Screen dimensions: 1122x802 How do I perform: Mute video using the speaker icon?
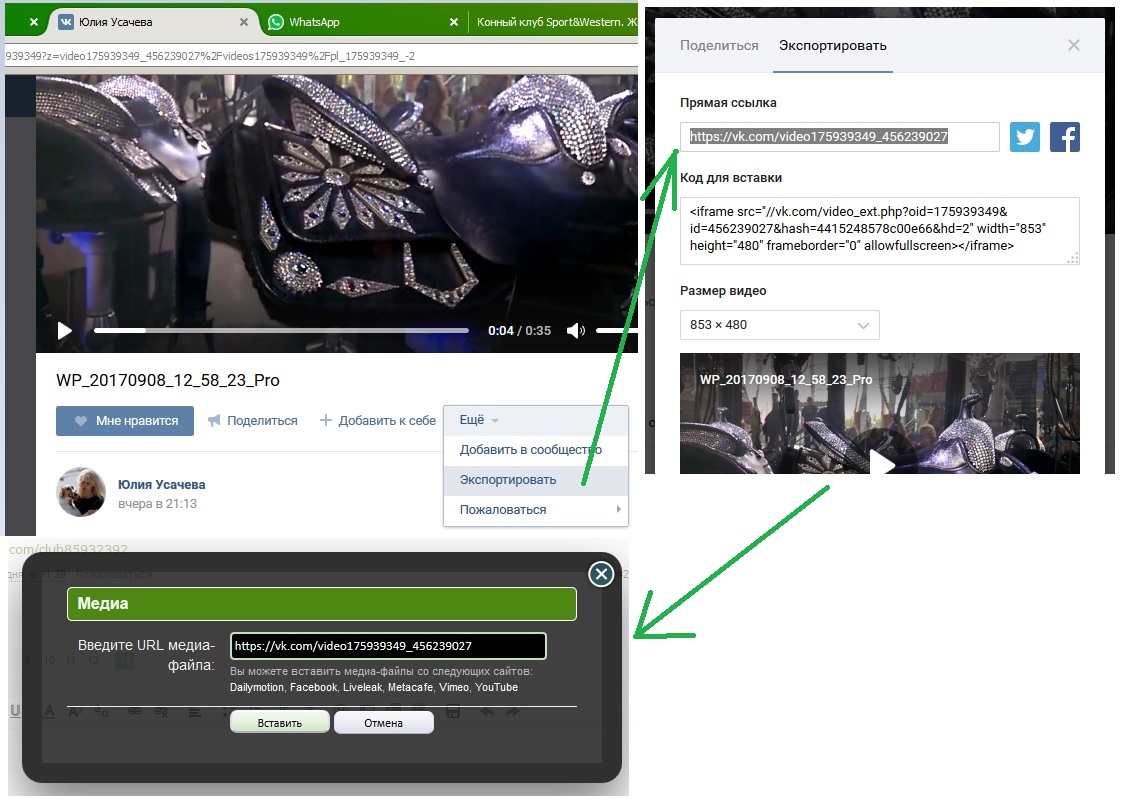point(575,331)
